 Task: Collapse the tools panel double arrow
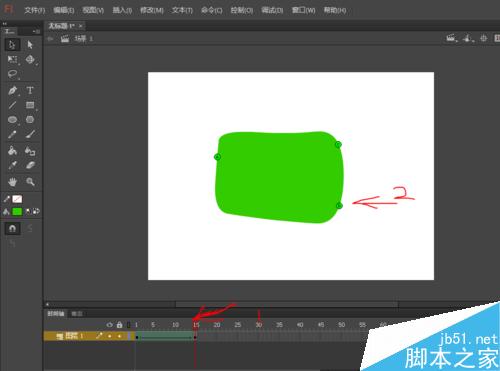(4, 24)
